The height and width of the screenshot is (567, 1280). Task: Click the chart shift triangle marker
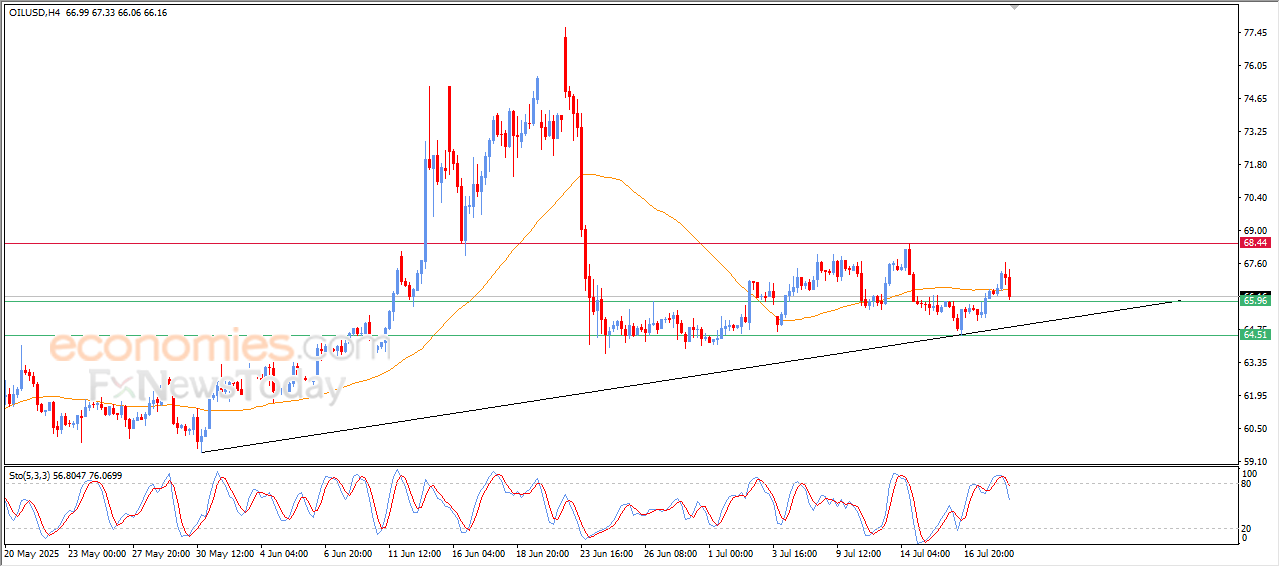pyautogui.click(x=1014, y=7)
